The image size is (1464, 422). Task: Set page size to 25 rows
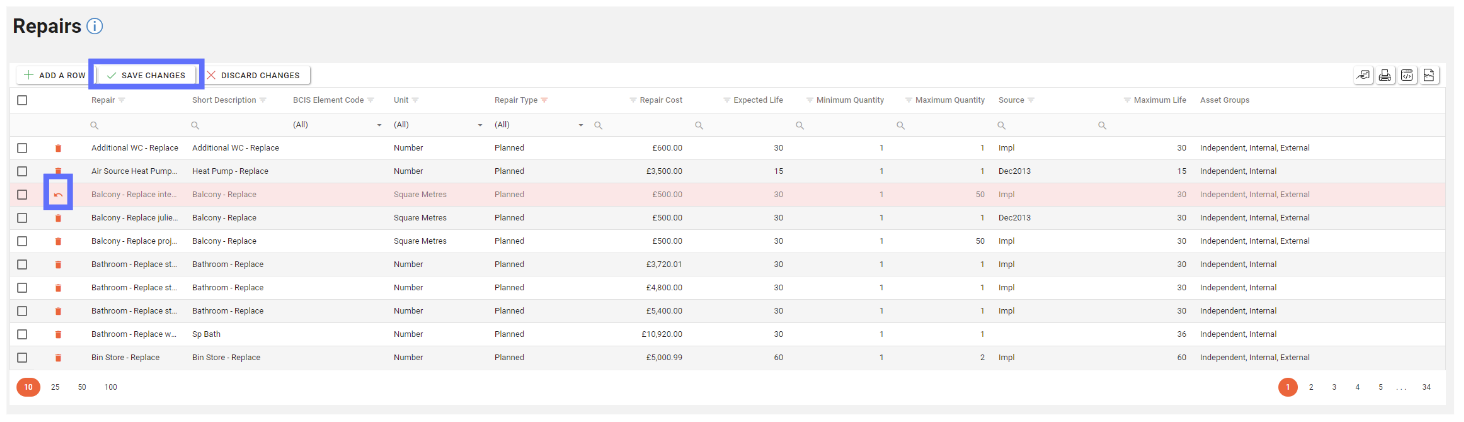coord(55,387)
